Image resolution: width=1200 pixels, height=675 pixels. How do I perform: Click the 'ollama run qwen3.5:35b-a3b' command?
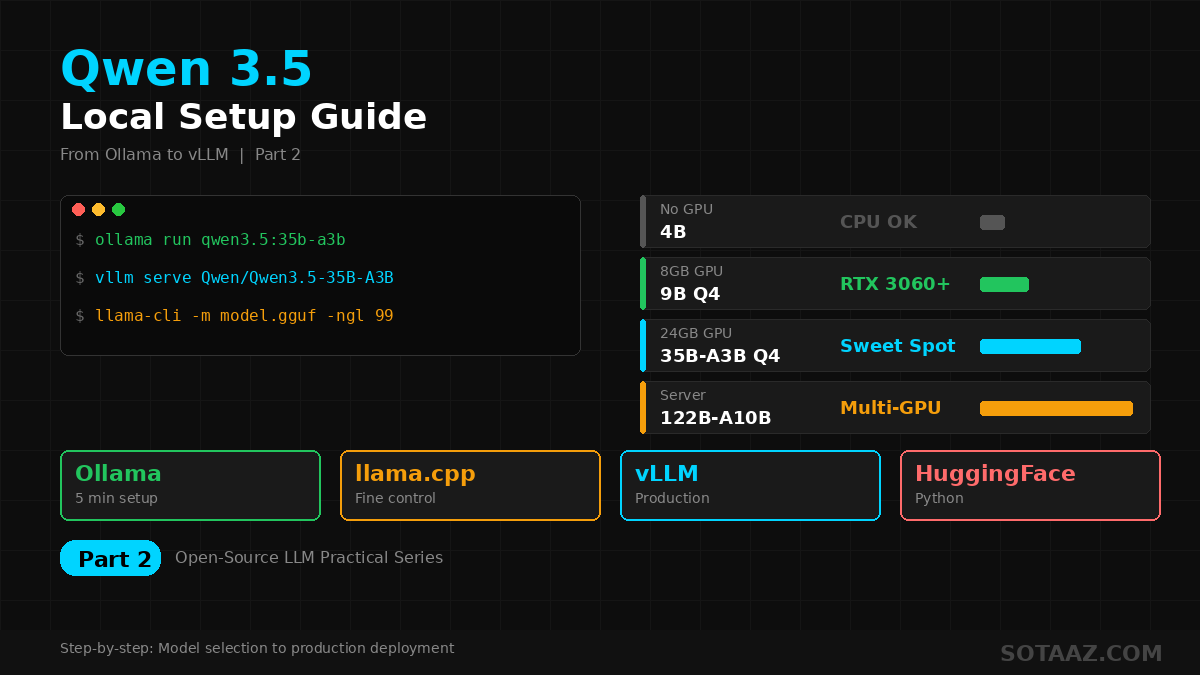coord(220,240)
